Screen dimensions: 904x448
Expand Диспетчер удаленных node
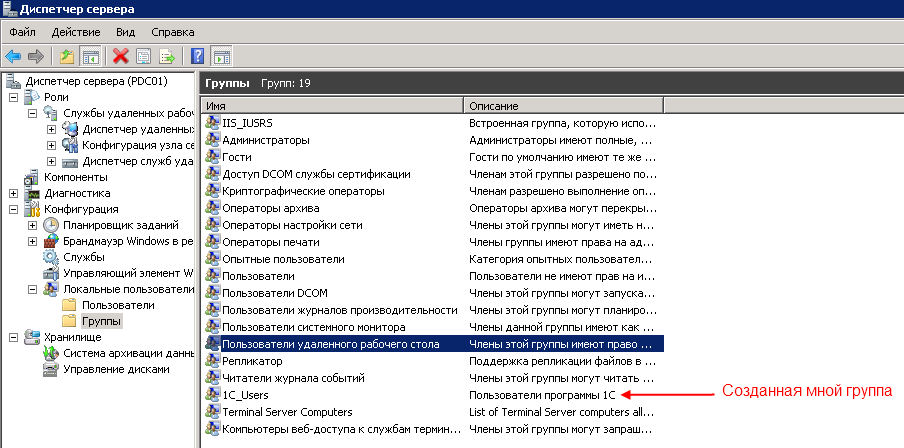(52, 129)
